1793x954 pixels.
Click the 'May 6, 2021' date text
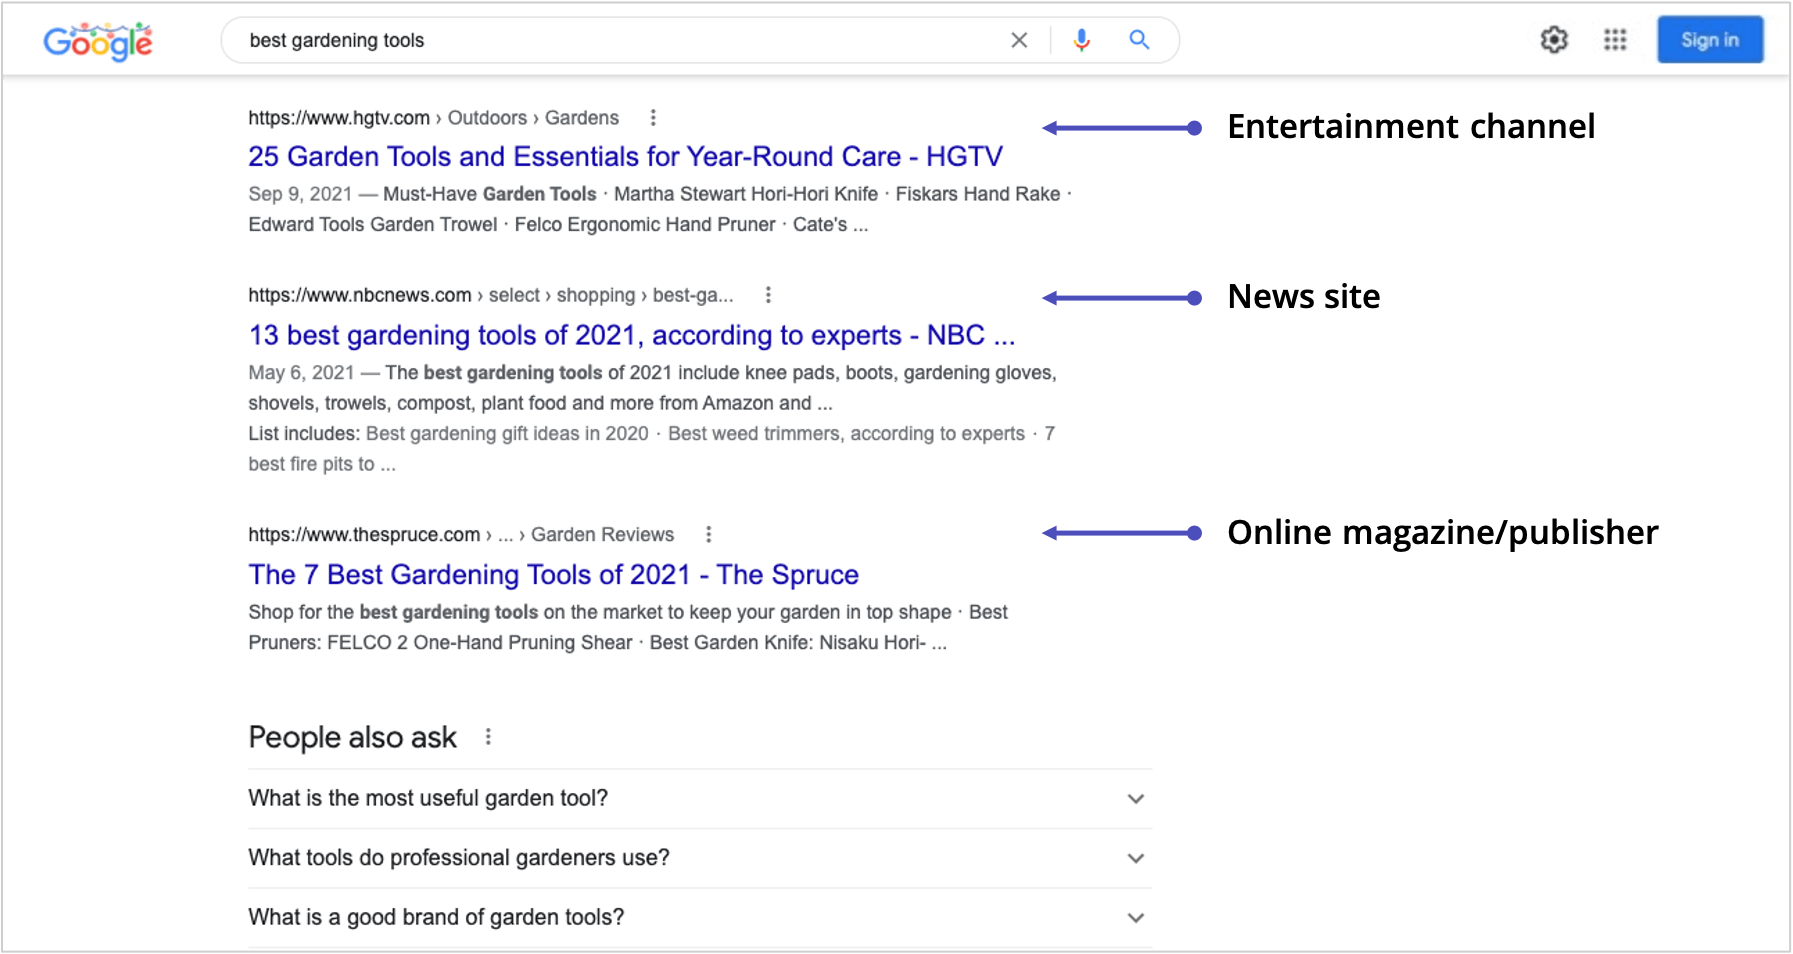(301, 372)
